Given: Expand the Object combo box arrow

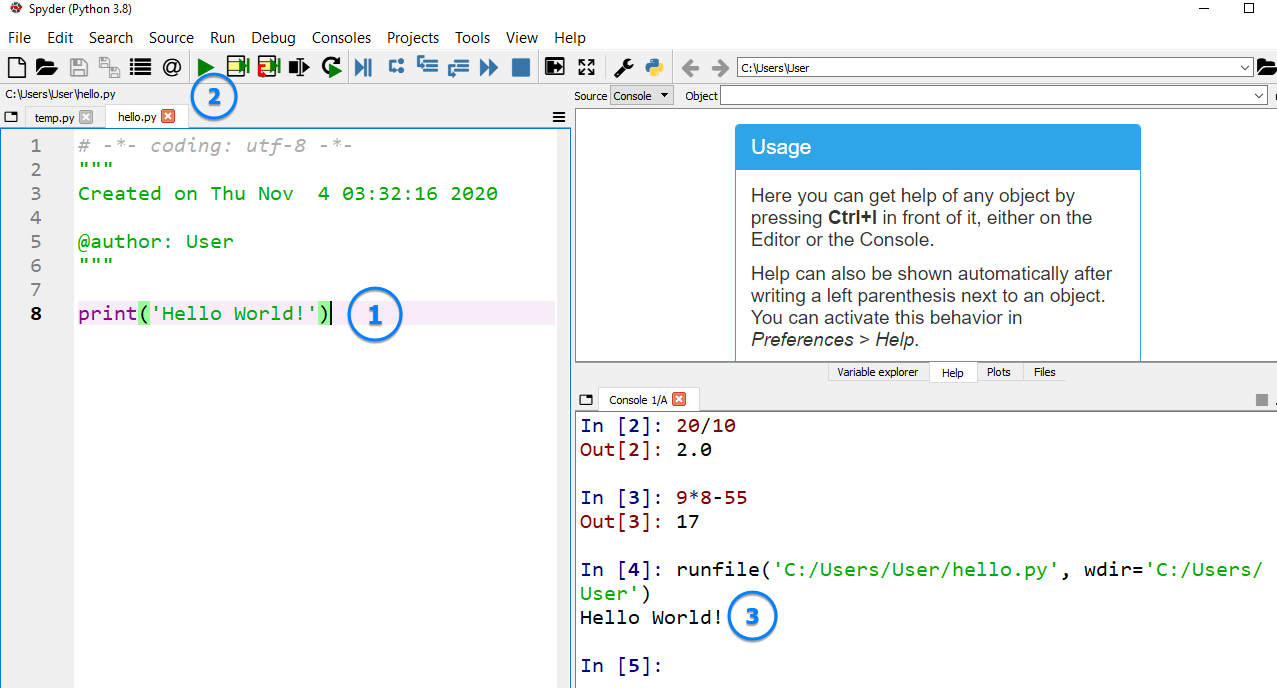Looking at the screenshot, I should pos(1258,96).
